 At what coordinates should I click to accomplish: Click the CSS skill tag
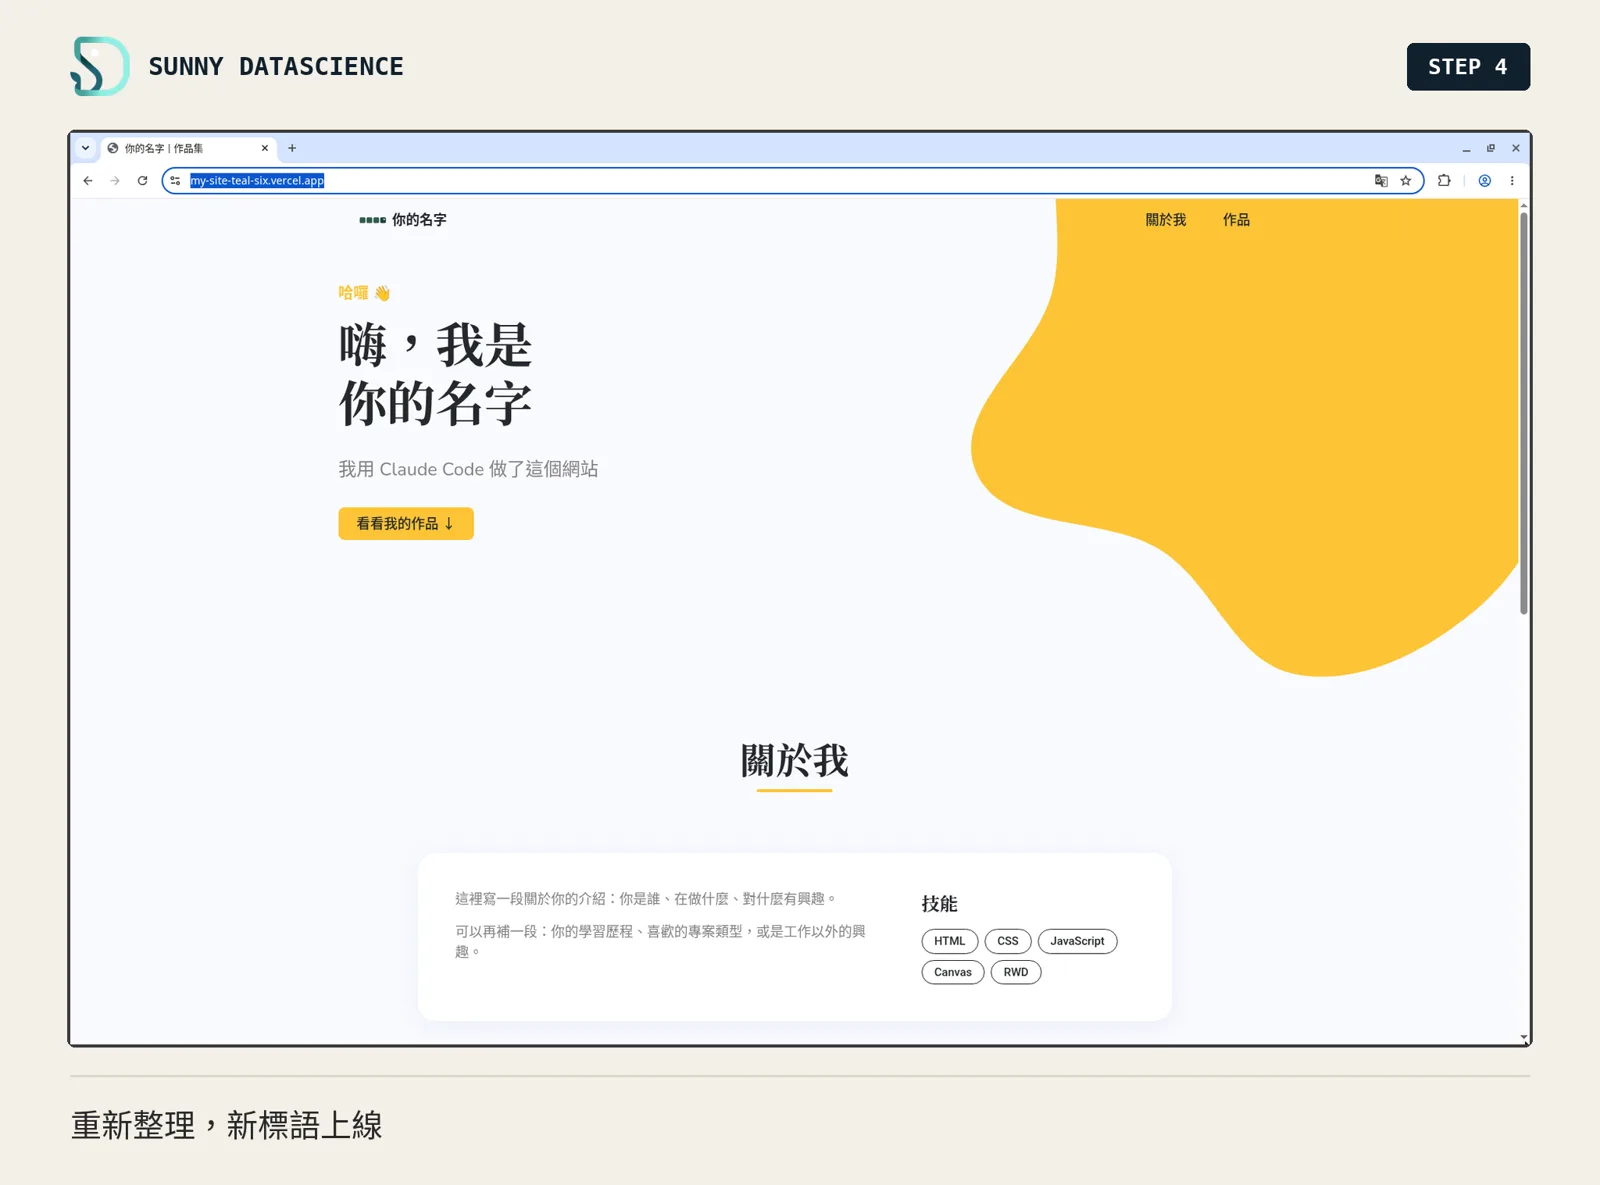pos(1008,941)
